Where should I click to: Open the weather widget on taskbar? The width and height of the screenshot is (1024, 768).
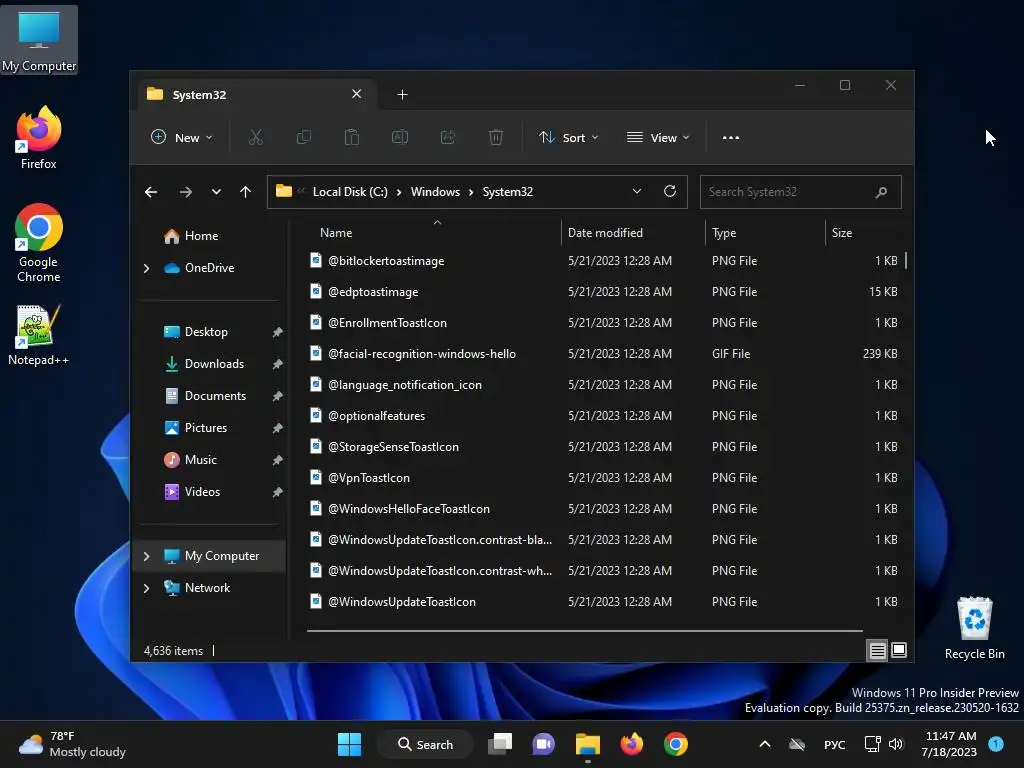[x=72, y=744]
